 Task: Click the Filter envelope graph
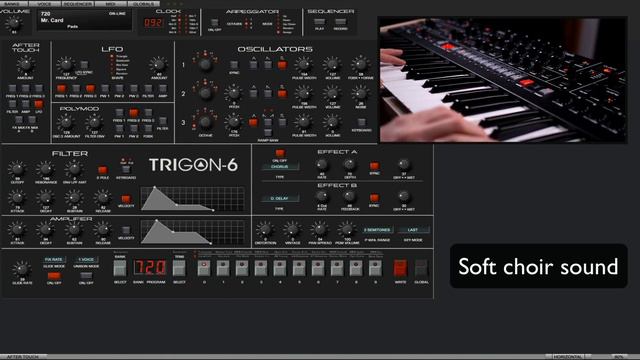(x=193, y=199)
